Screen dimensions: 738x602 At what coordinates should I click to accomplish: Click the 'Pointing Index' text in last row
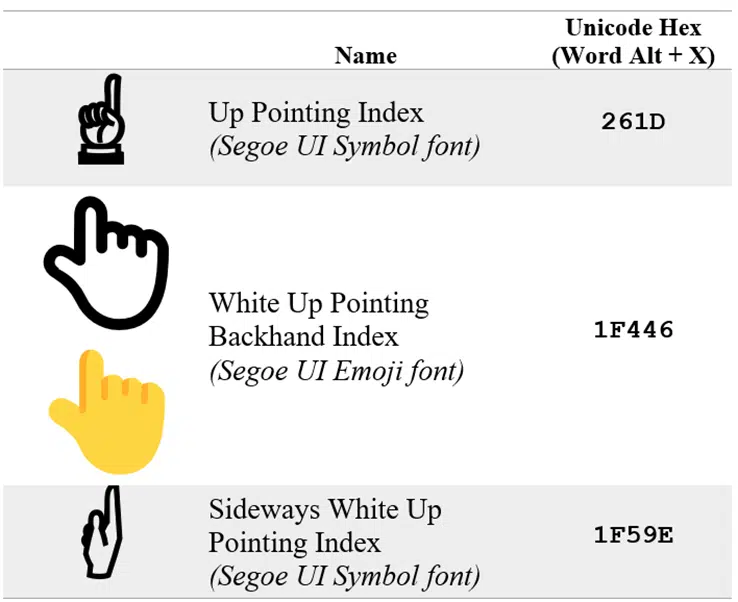(295, 543)
